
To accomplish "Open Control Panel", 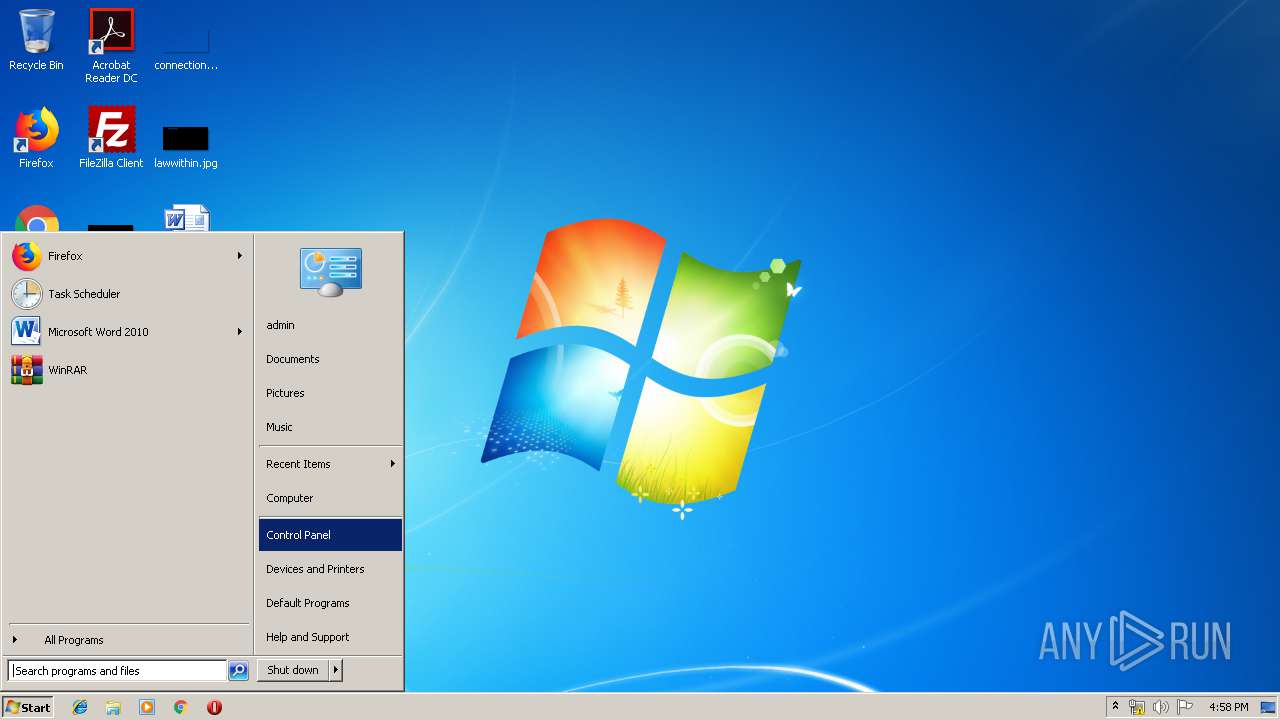I will pyautogui.click(x=330, y=535).
